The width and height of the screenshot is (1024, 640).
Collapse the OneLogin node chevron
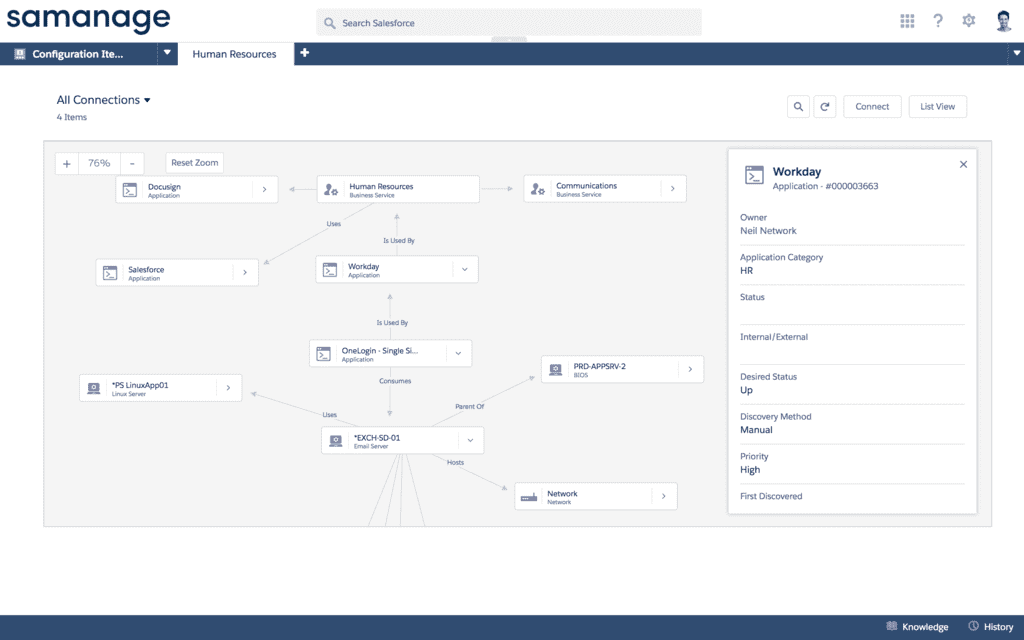tap(458, 353)
